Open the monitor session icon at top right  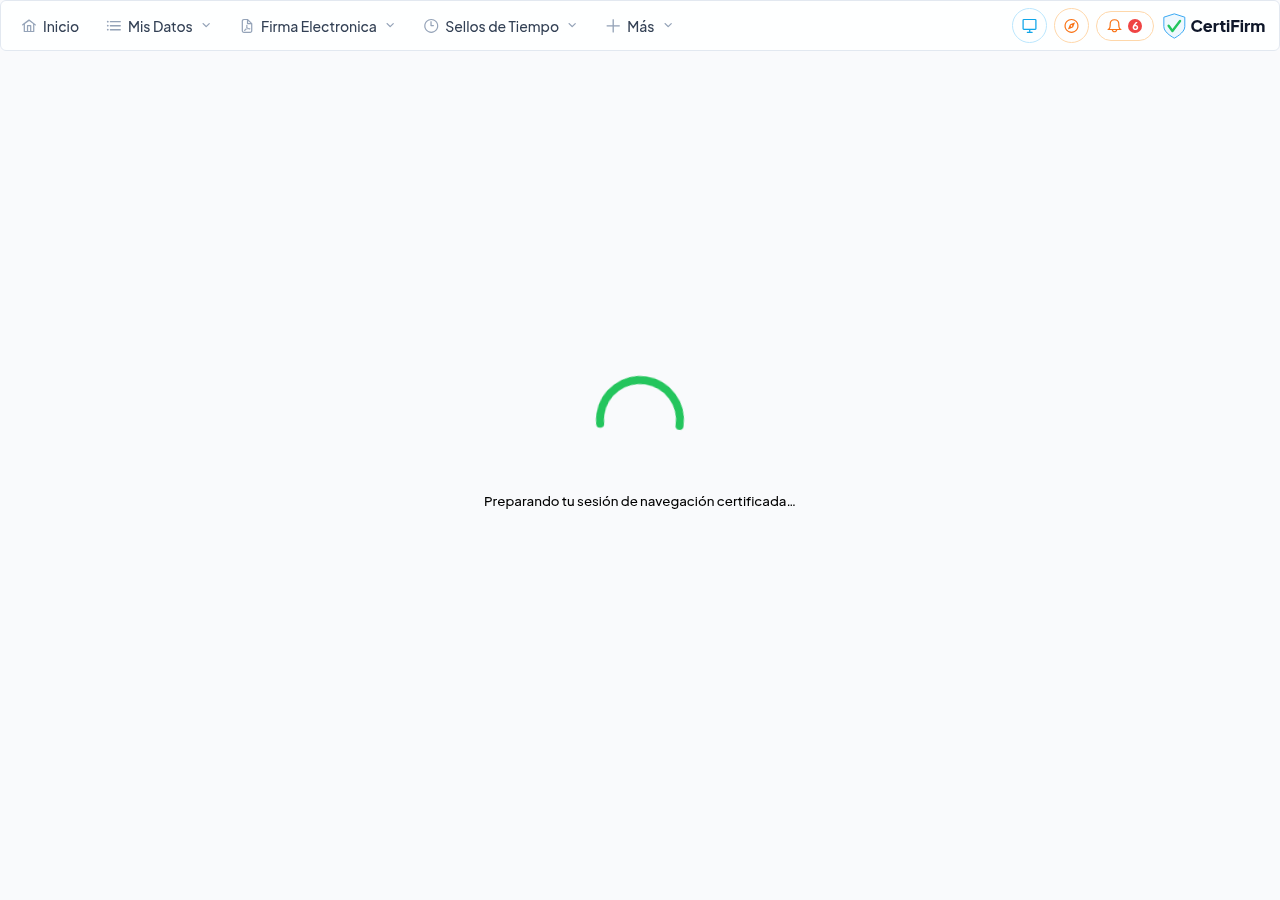click(x=1029, y=25)
